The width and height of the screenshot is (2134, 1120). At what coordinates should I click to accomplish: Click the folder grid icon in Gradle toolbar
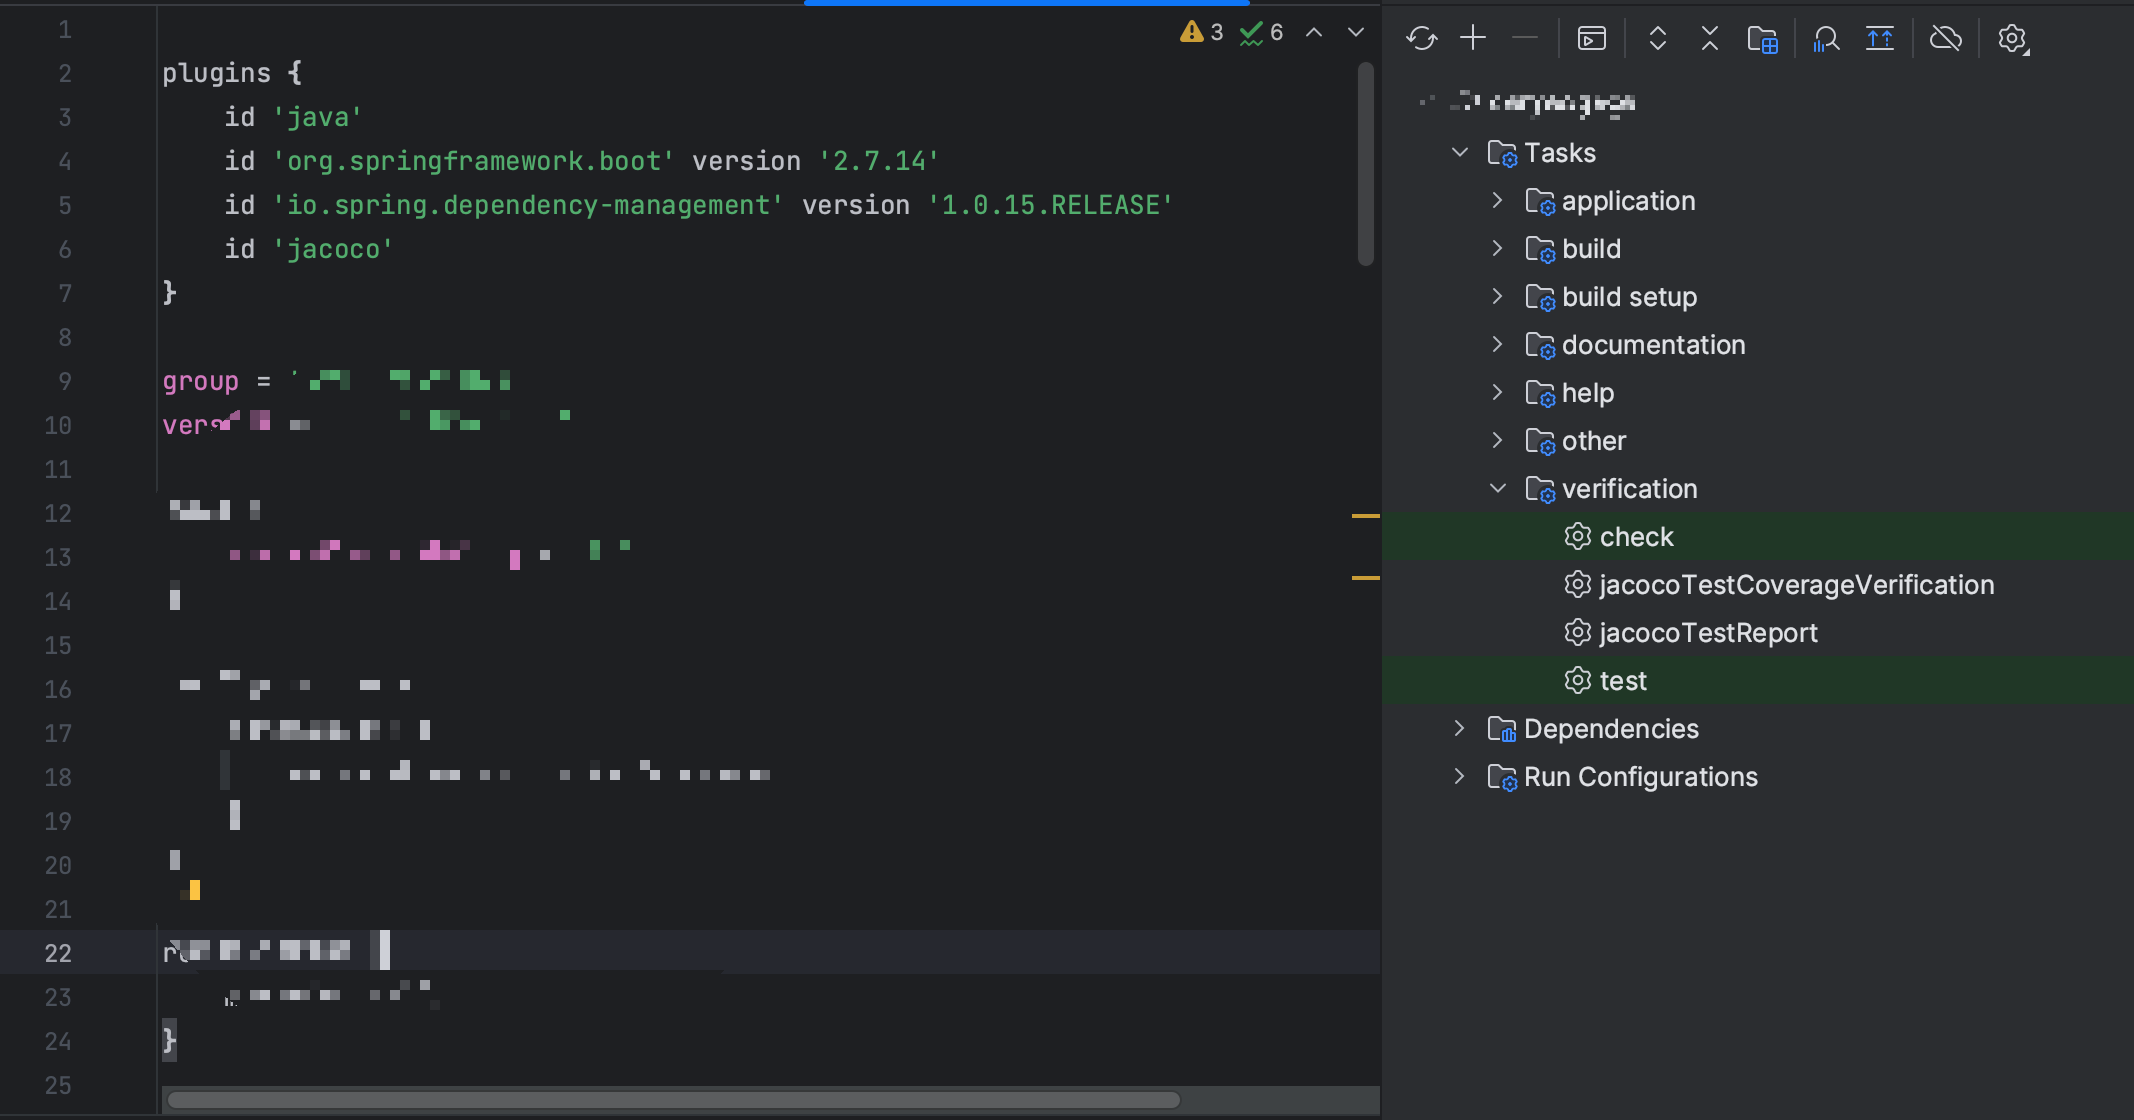1762,39
